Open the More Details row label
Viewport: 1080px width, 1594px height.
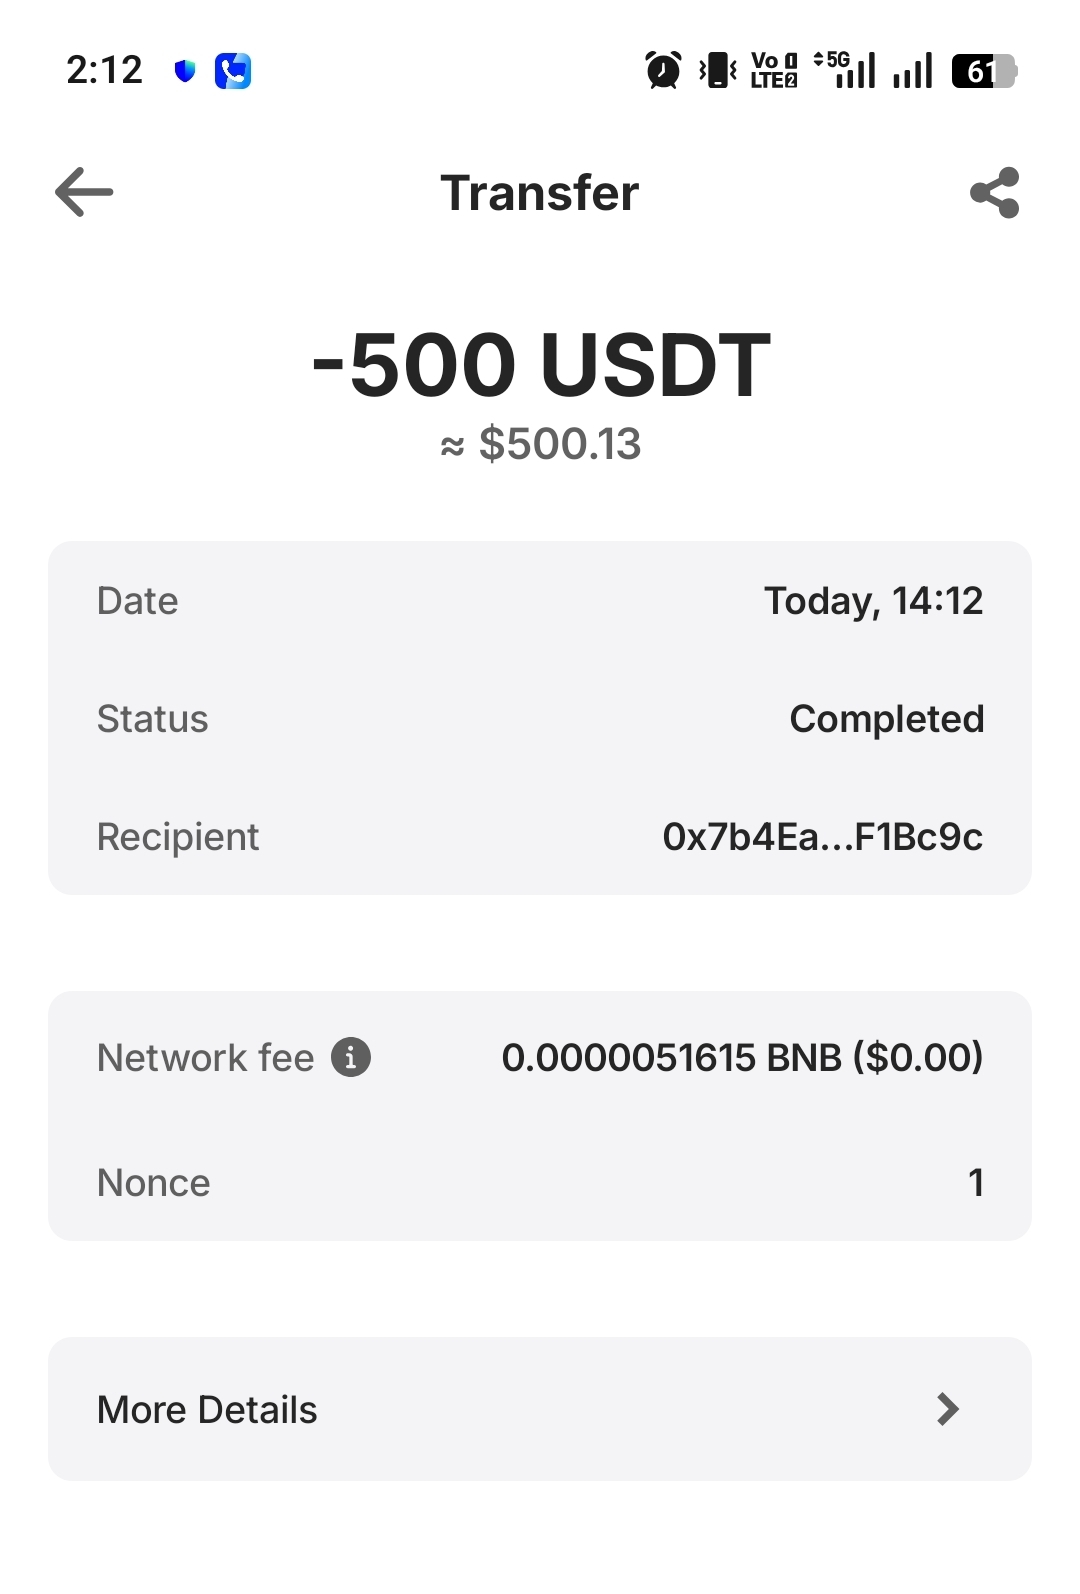[x=207, y=1409]
